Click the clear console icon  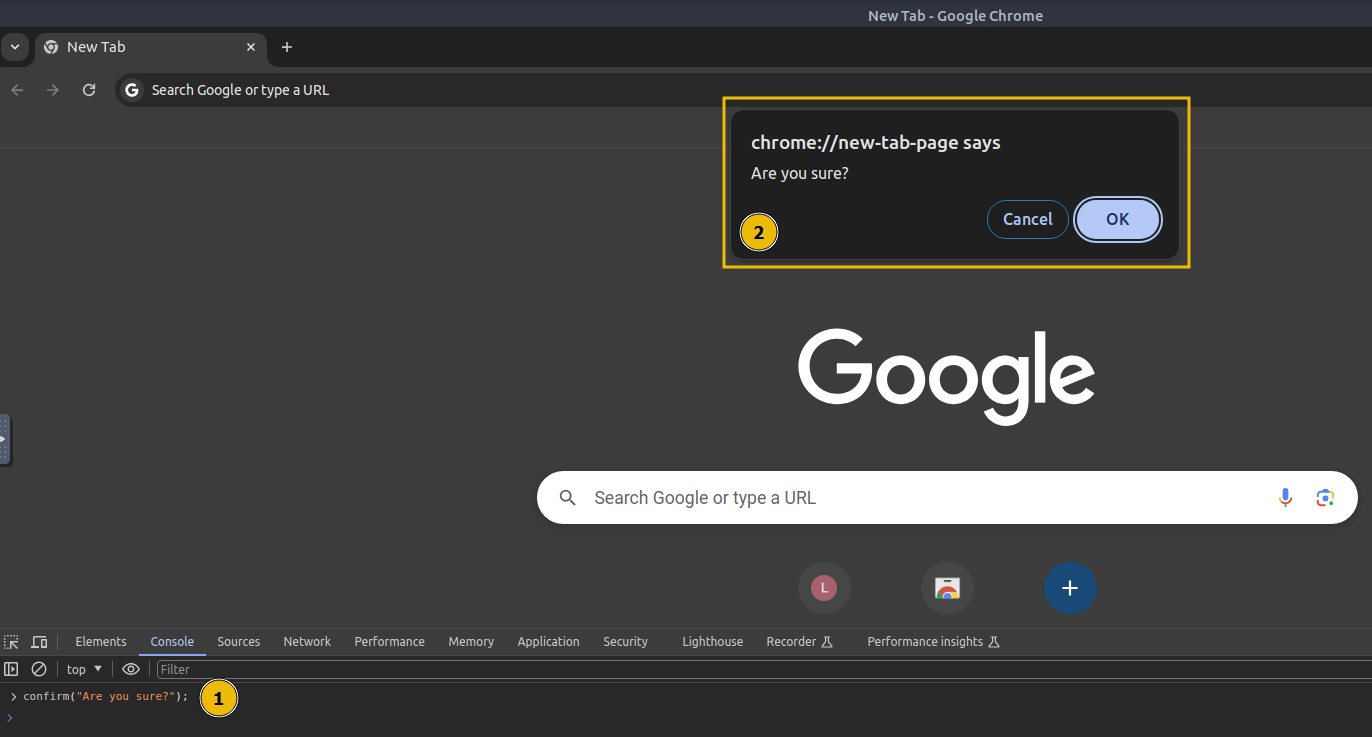(x=39, y=669)
